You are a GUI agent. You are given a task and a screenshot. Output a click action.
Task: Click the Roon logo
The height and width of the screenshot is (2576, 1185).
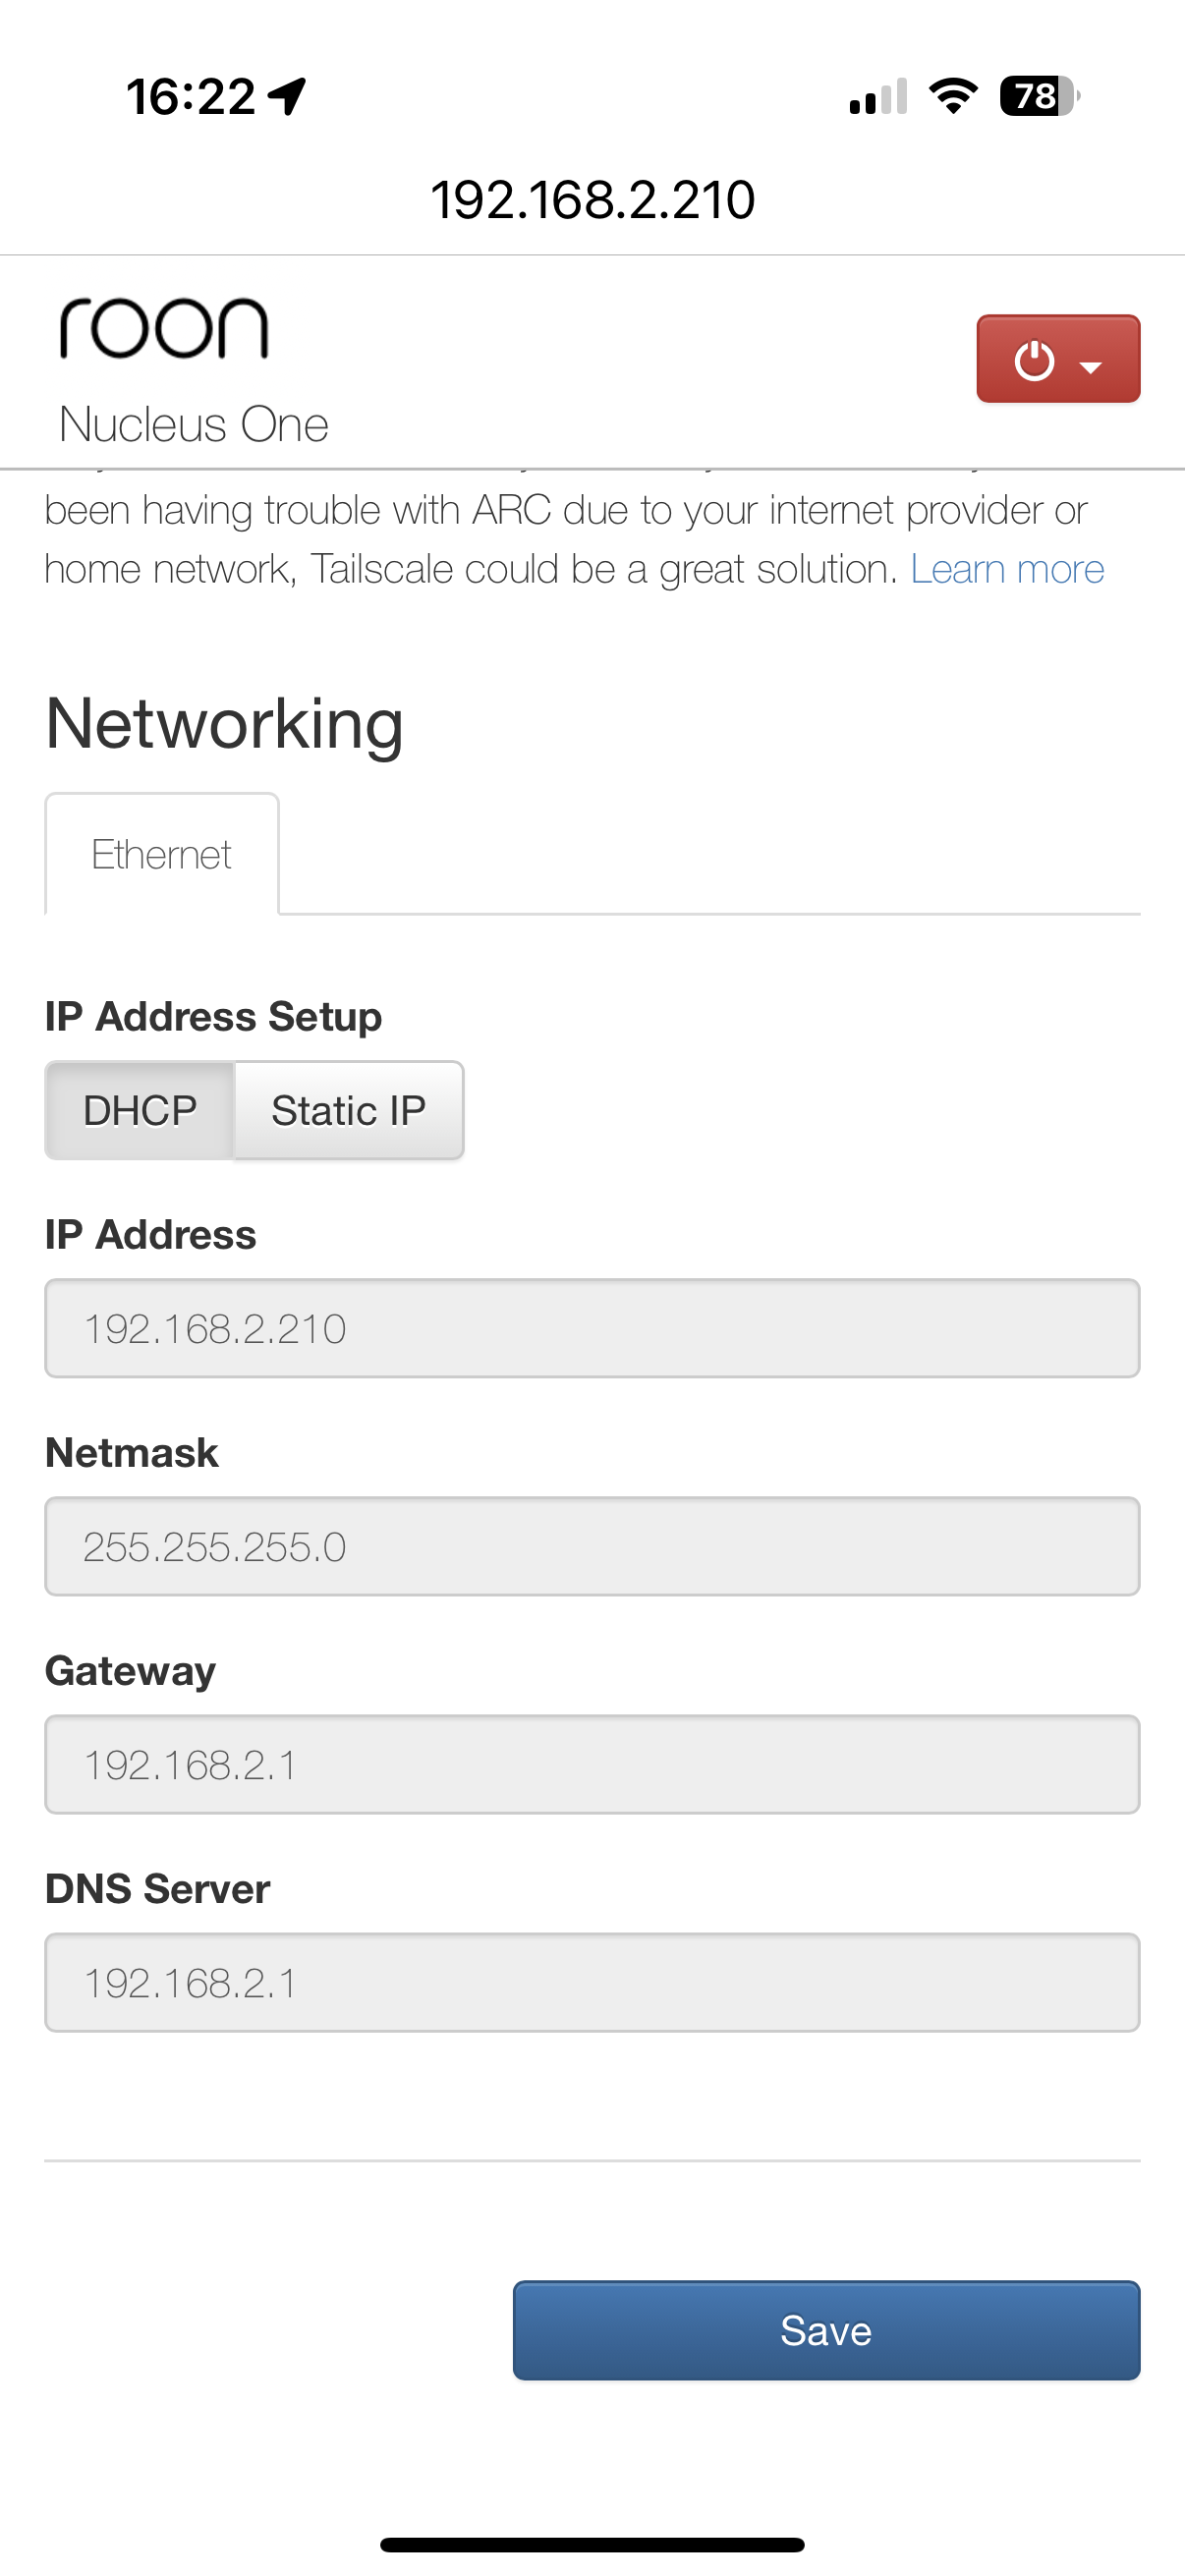click(x=164, y=329)
